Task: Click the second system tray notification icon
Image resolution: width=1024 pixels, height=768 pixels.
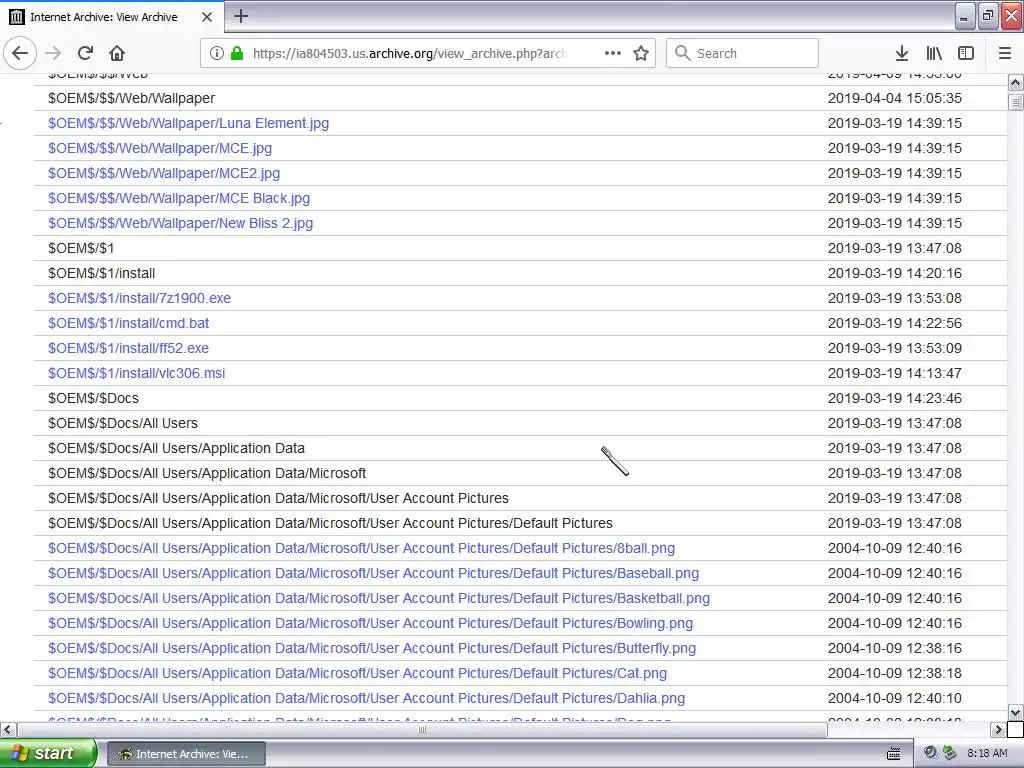Action: point(949,753)
